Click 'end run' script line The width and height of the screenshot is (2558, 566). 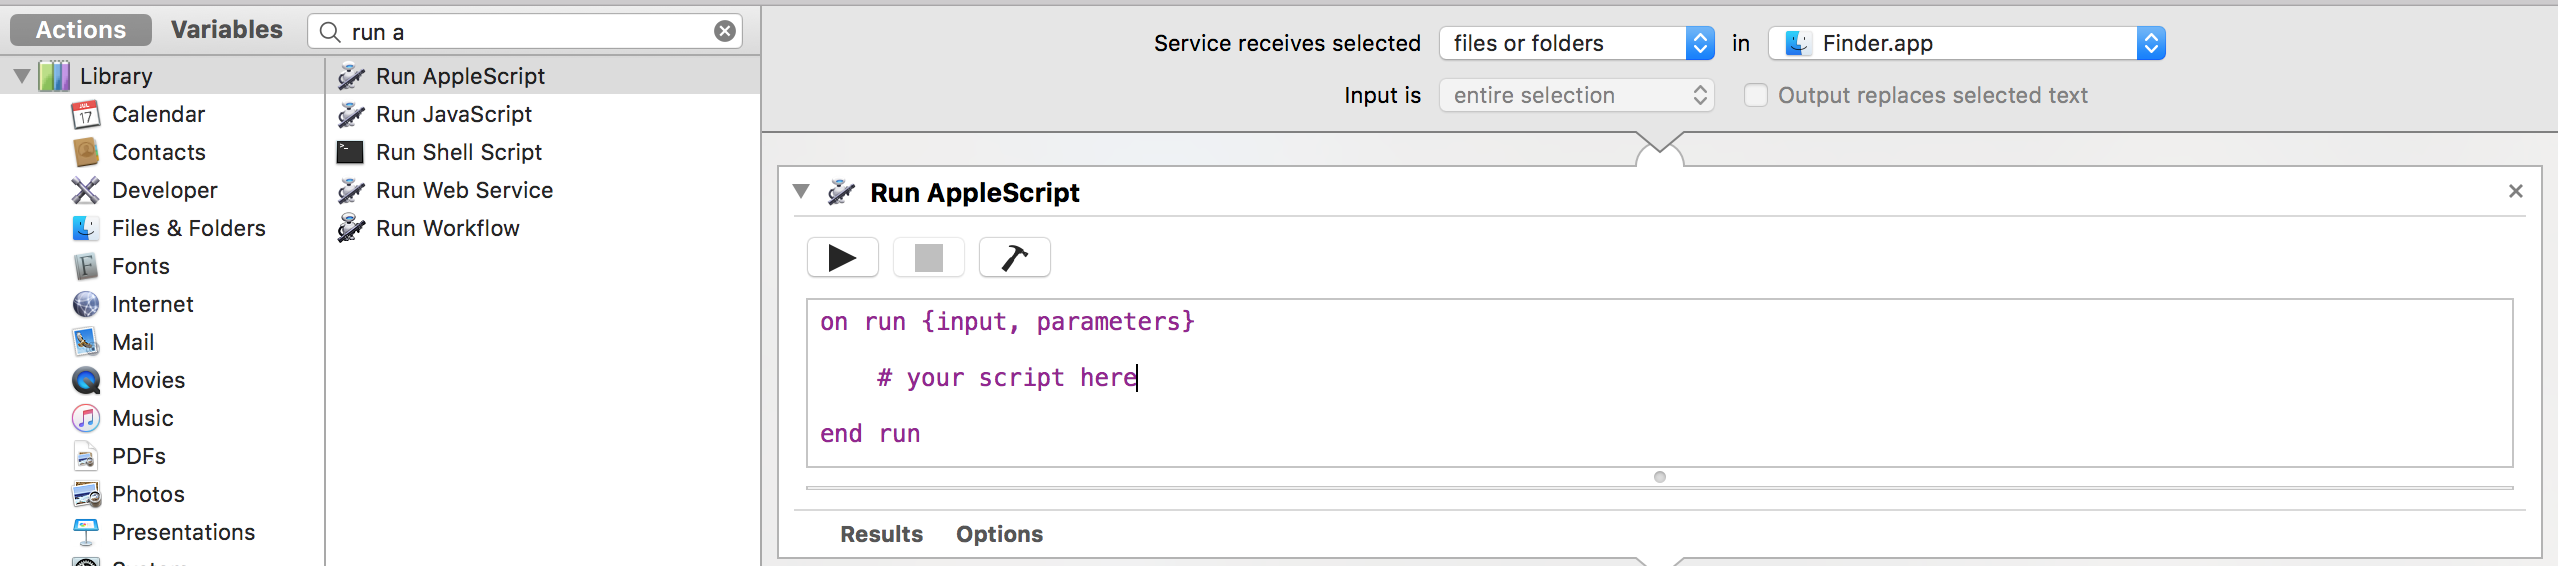coord(870,434)
